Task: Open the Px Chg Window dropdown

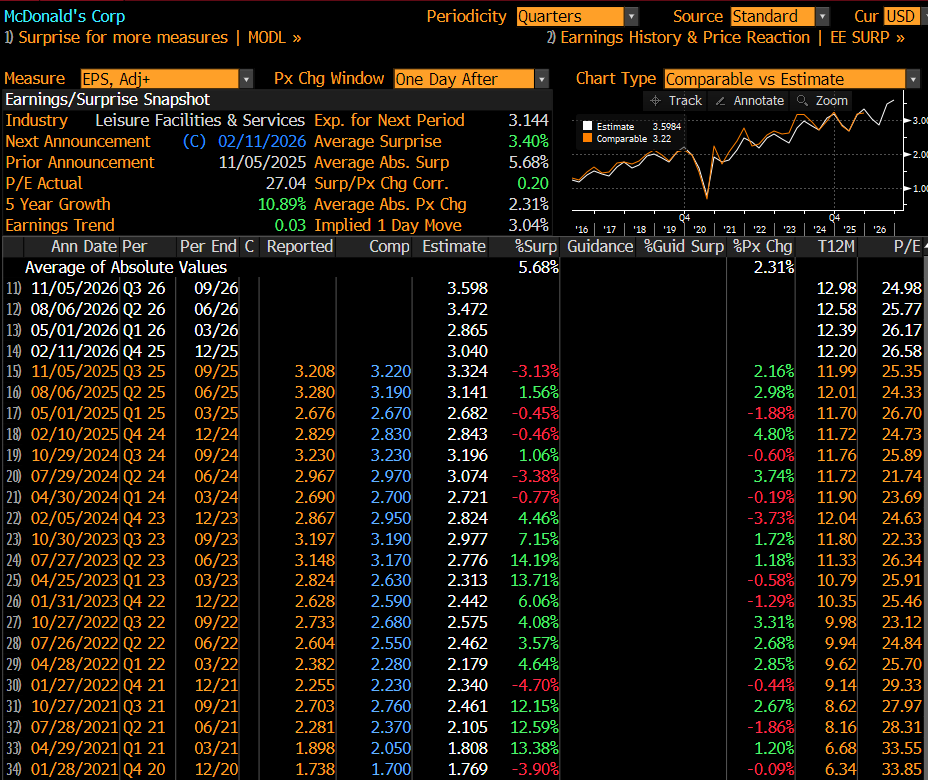Action: pos(542,79)
